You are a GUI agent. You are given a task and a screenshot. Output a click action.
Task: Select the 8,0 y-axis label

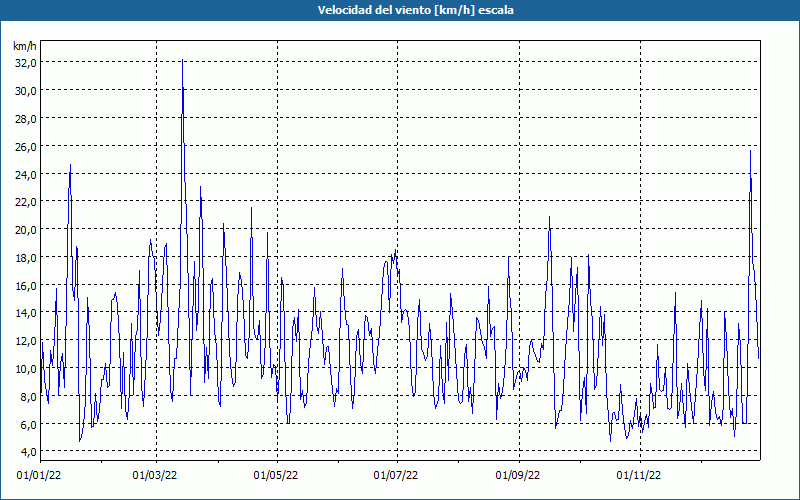28,397
